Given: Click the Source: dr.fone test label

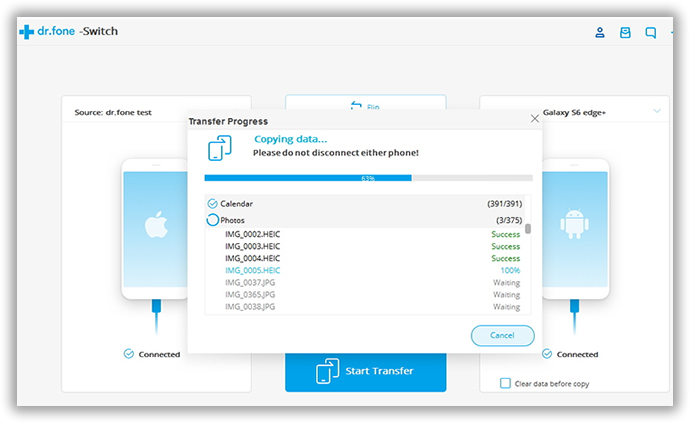Looking at the screenshot, I should tap(113, 112).
